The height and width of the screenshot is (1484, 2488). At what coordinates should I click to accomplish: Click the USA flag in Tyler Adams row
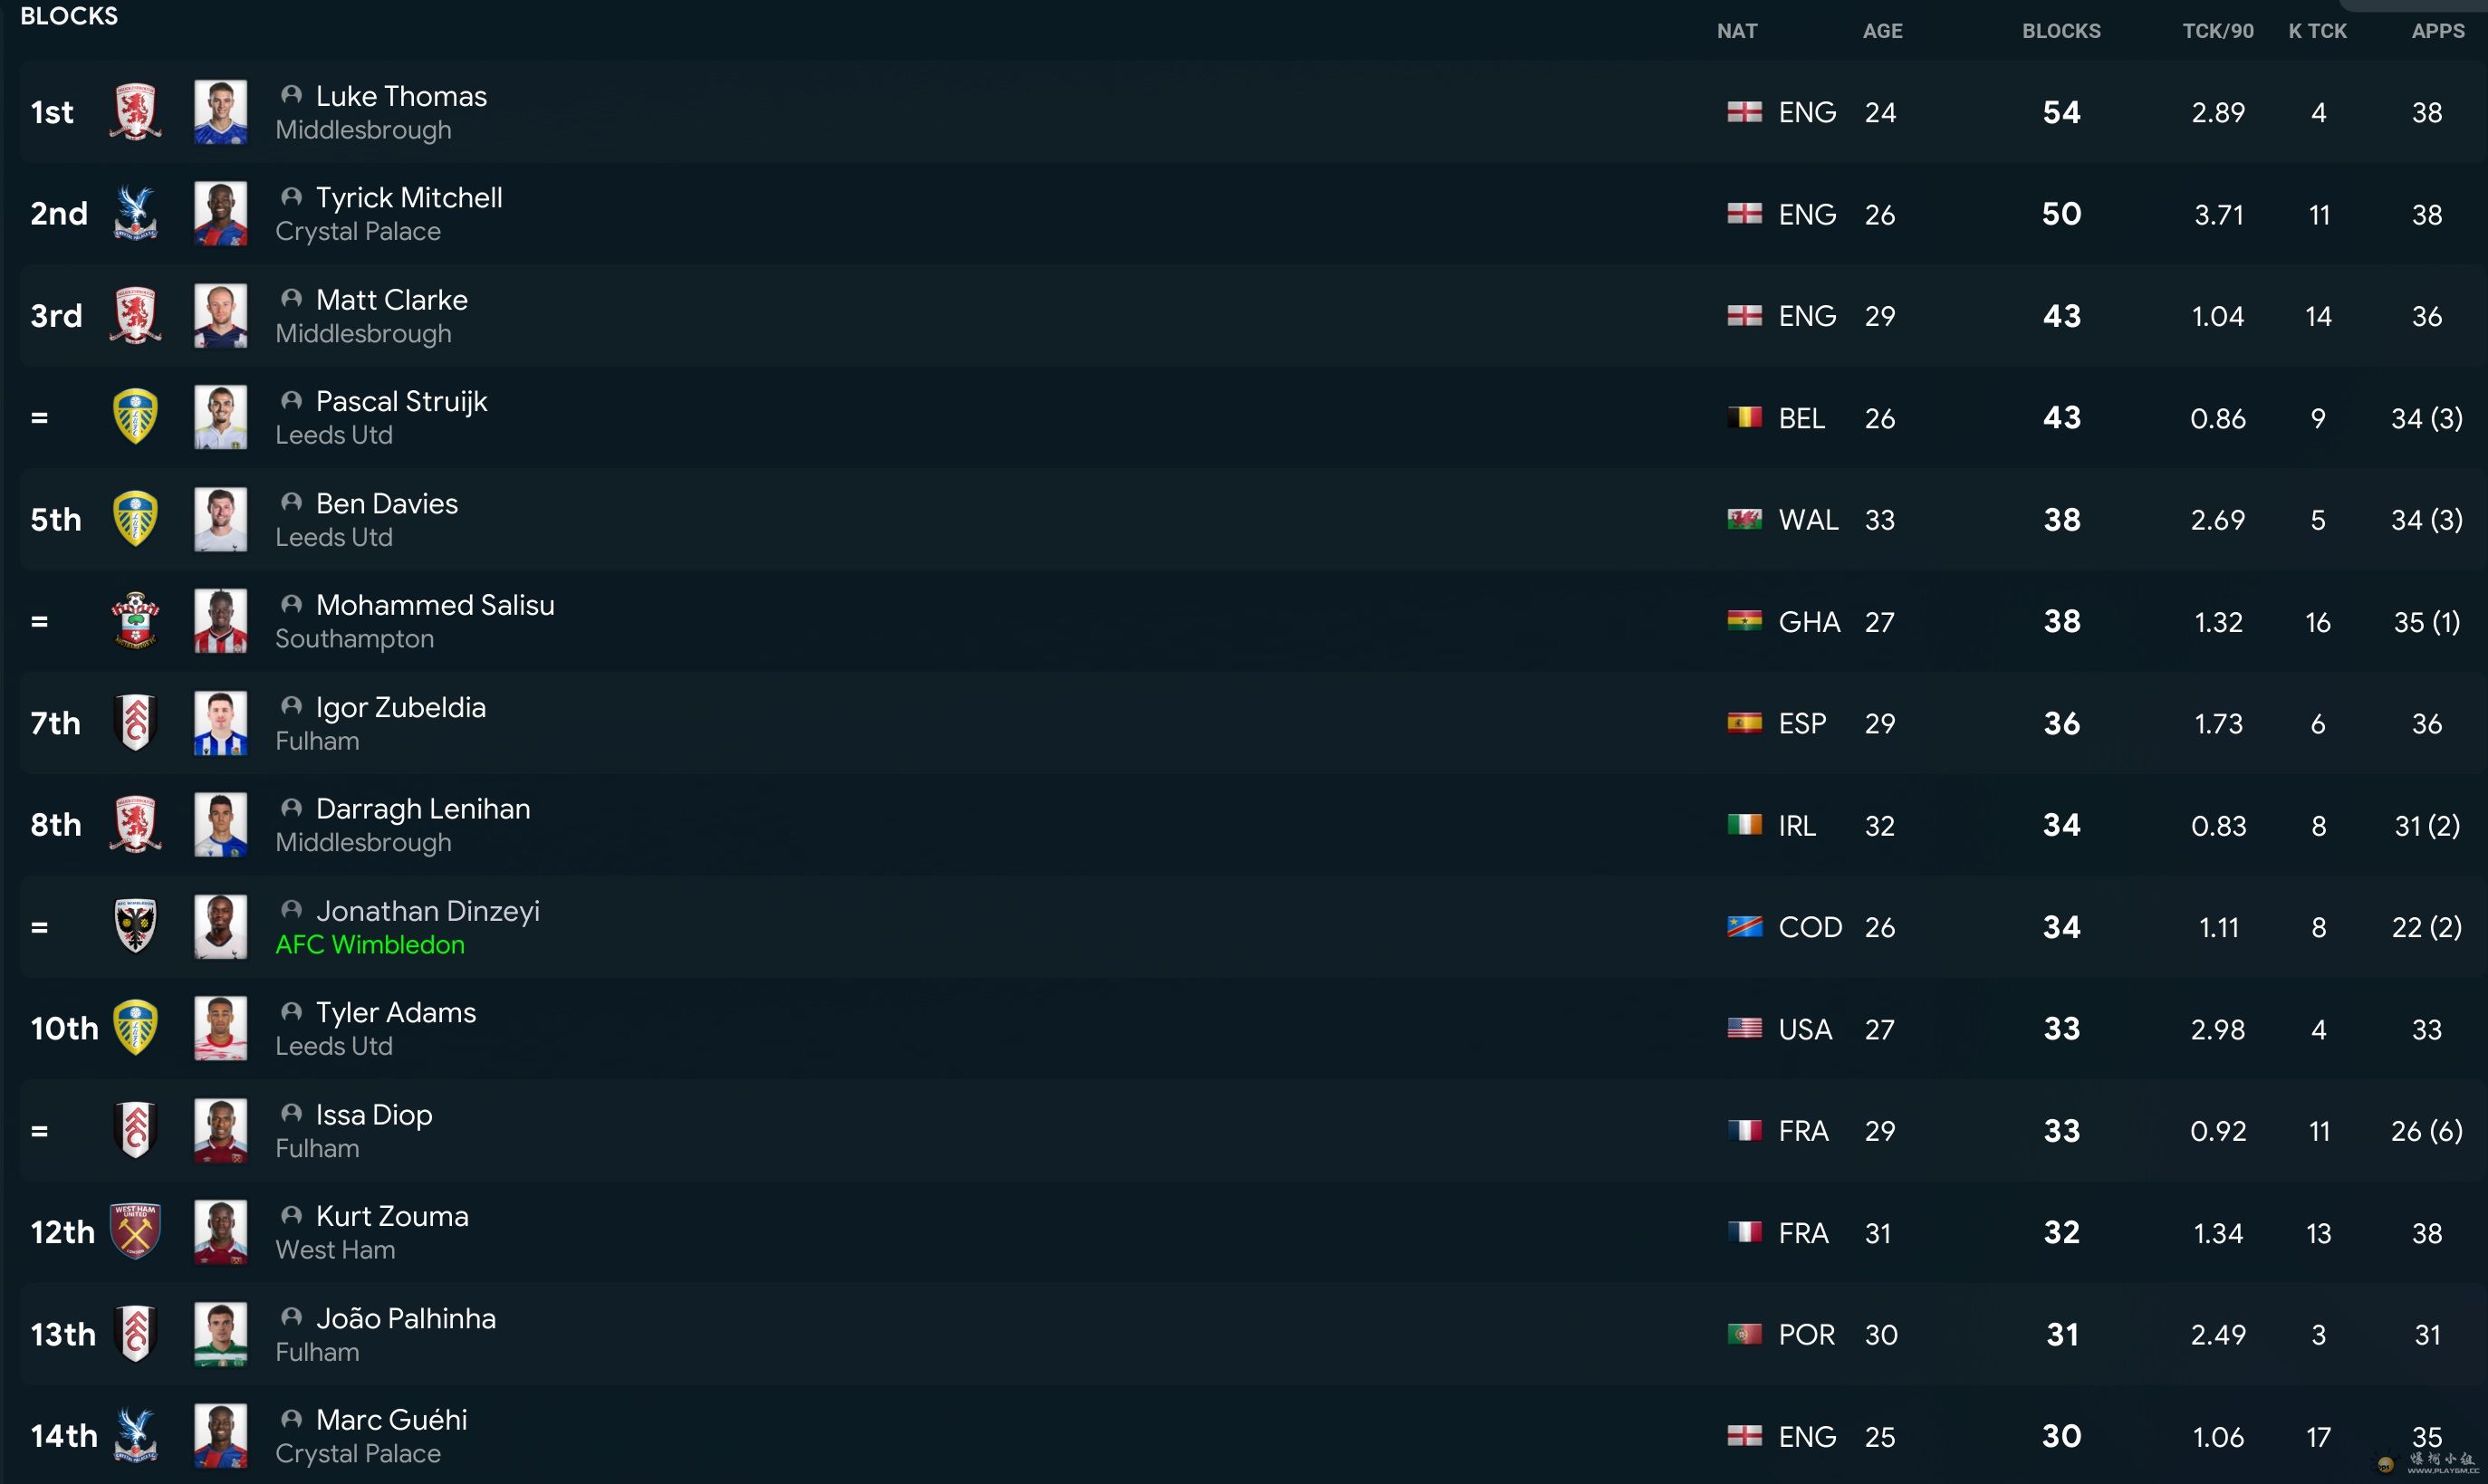(x=1744, y=1029)
